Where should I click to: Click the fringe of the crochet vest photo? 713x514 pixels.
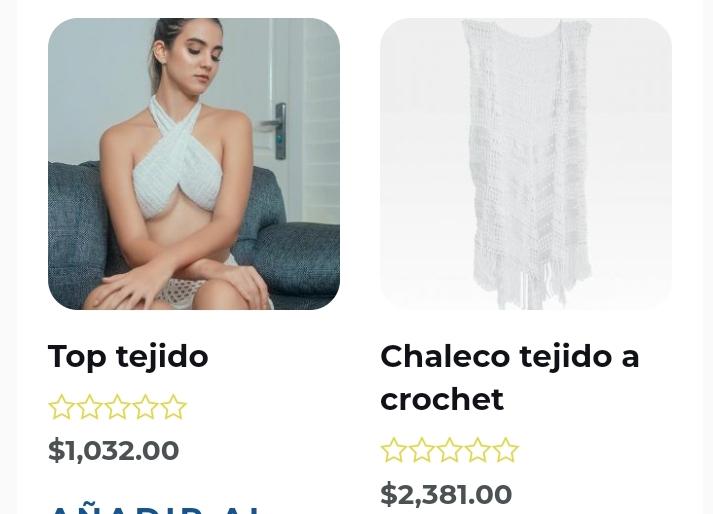pyautogui.click(x=530, y=282)
